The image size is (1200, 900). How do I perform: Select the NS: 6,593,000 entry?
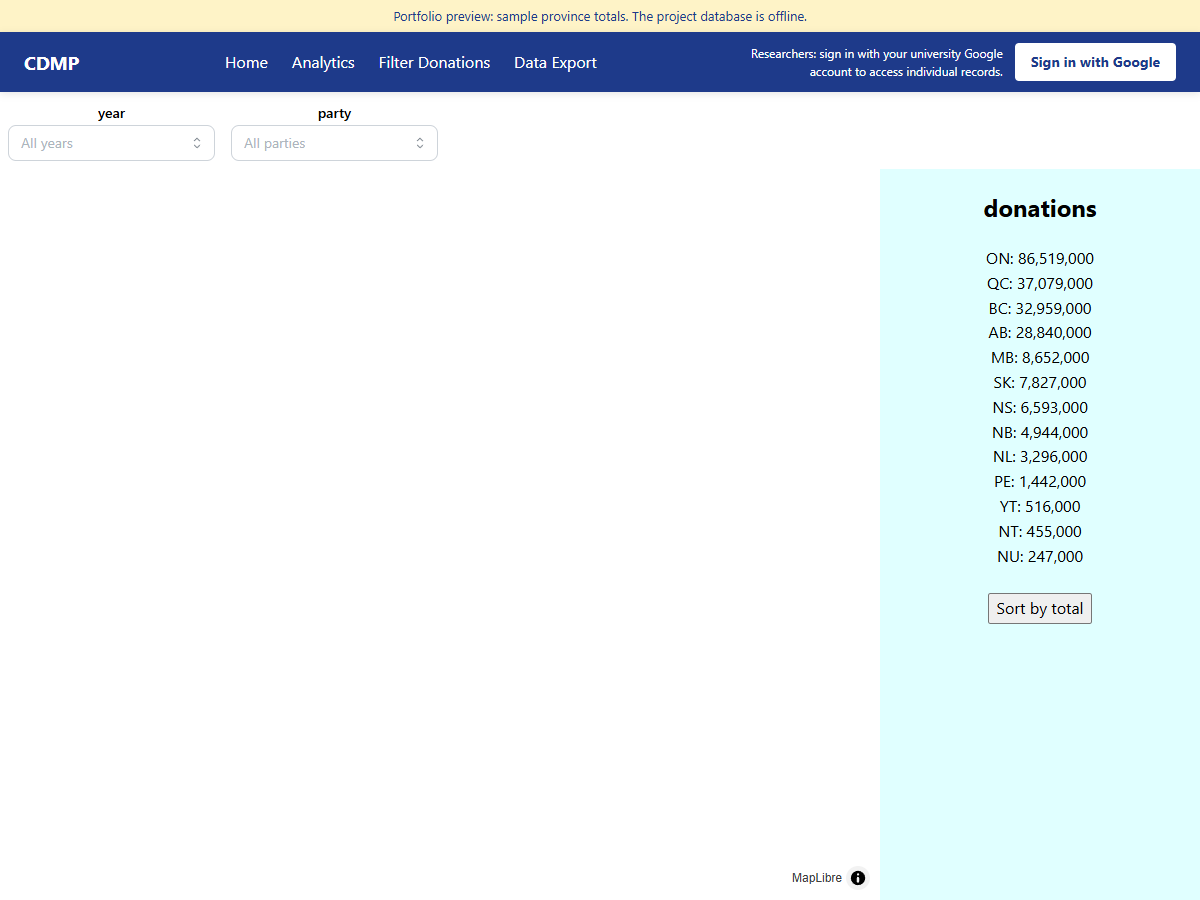tap(1040, 407)
